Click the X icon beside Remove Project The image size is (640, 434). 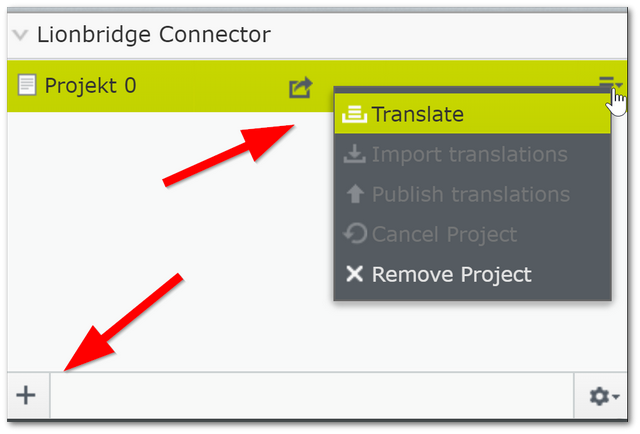(x=354, y=274)
